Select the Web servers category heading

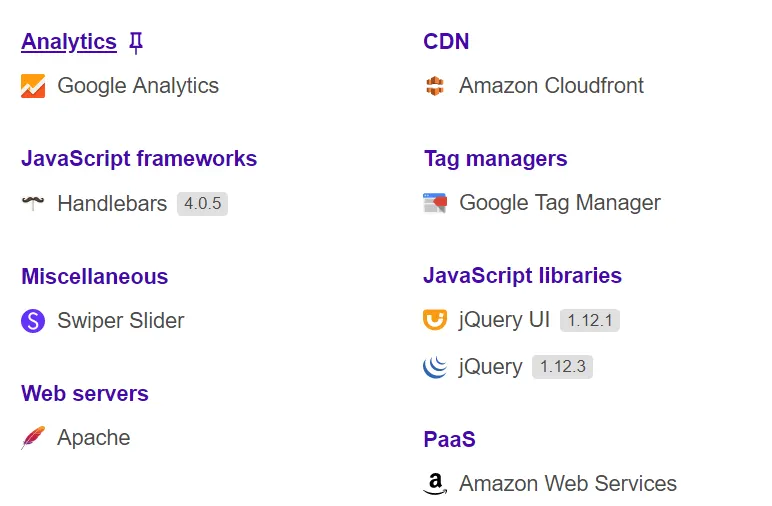pos(85,393)
